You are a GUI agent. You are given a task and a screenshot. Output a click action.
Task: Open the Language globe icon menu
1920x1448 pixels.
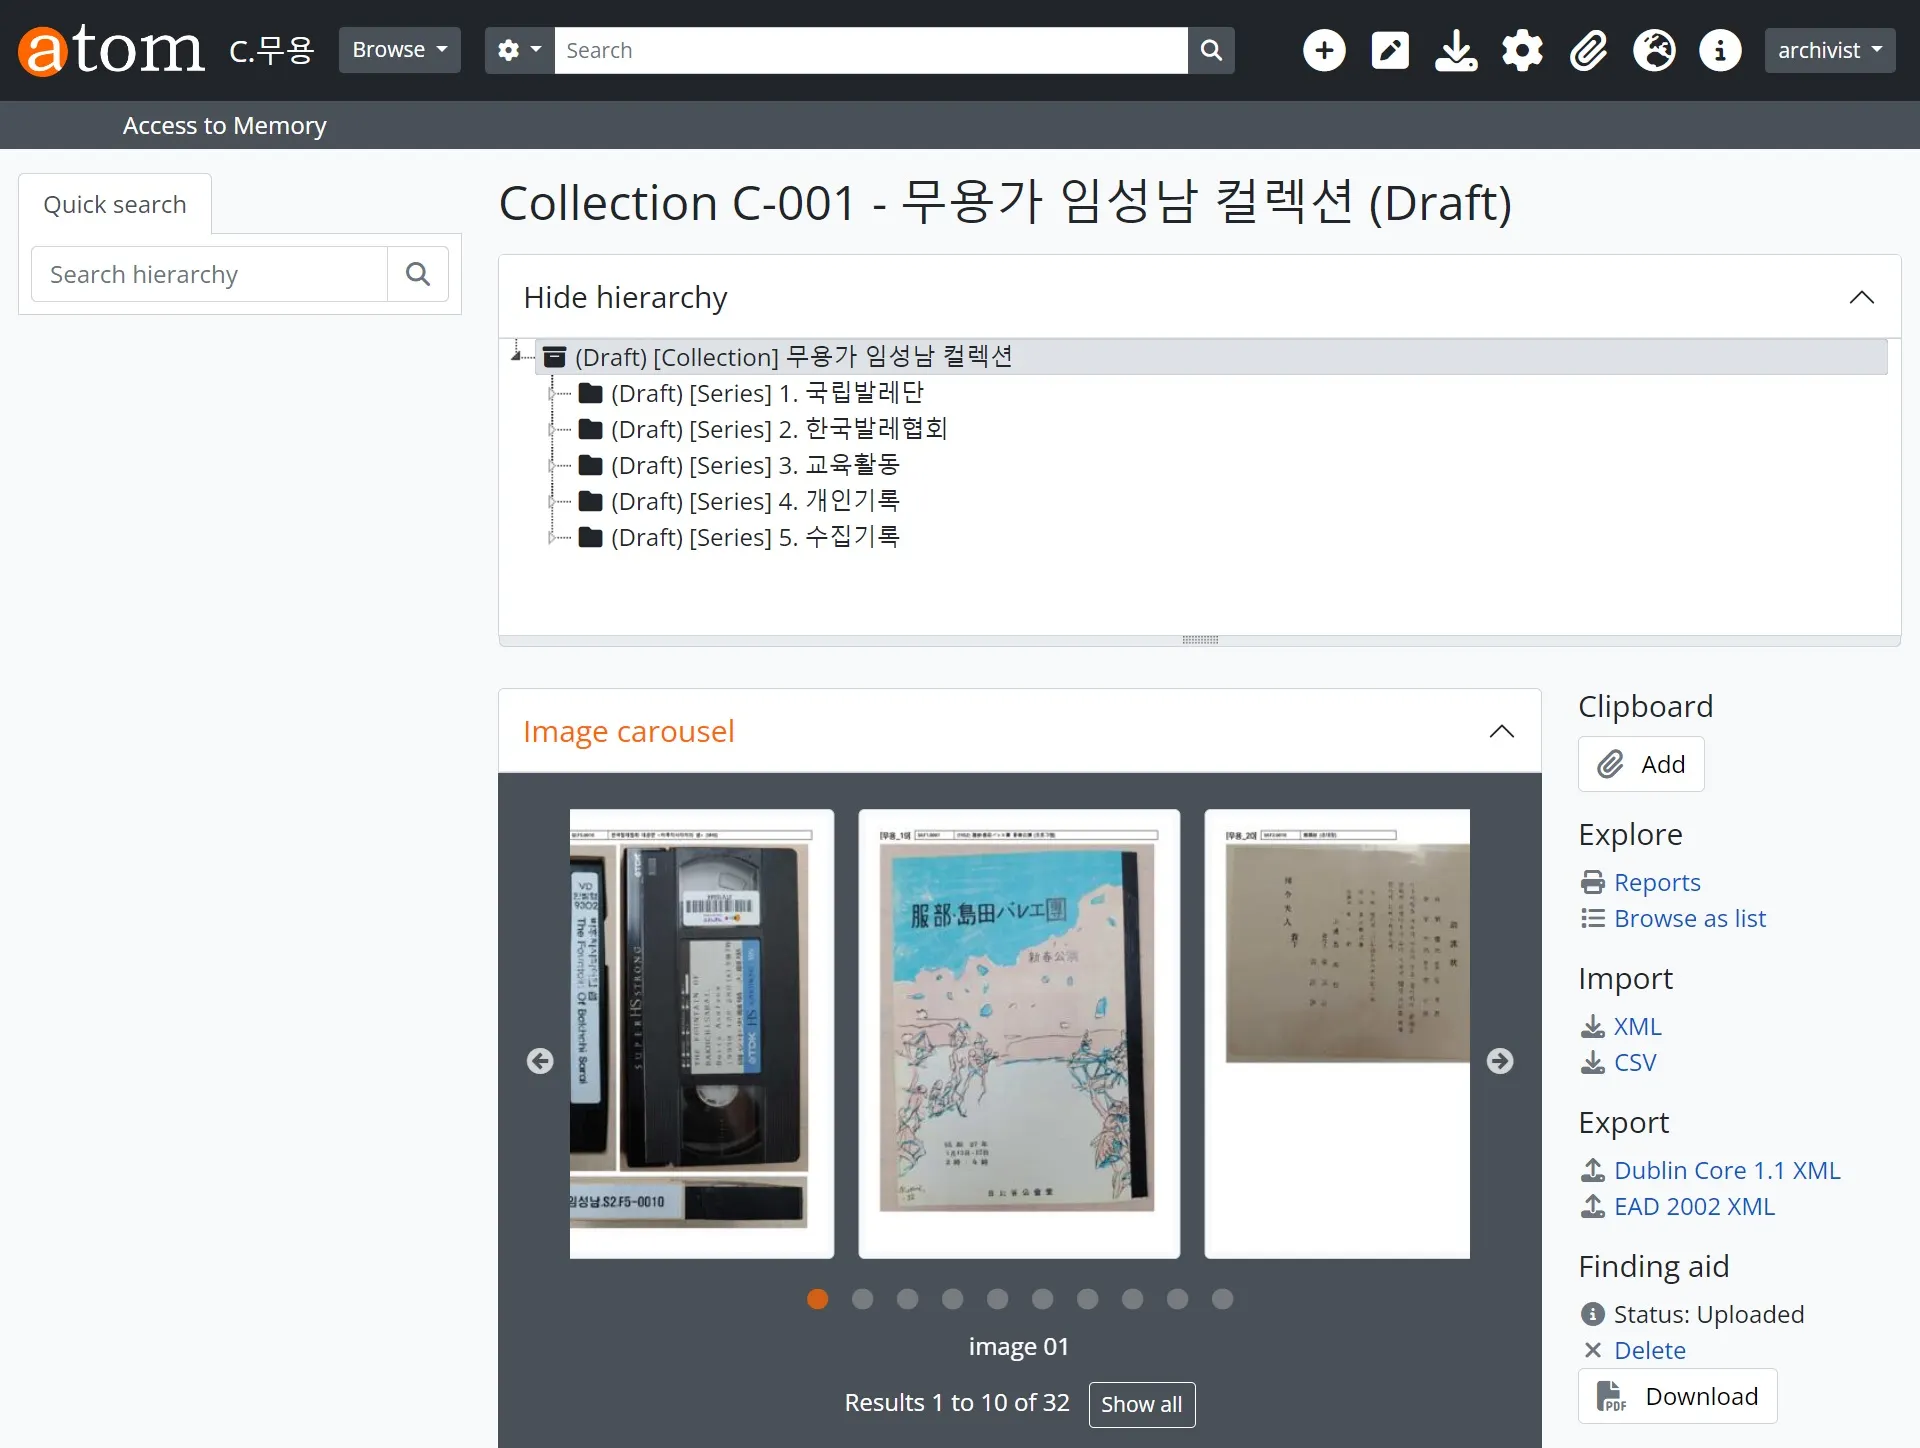click(1654, 50)
